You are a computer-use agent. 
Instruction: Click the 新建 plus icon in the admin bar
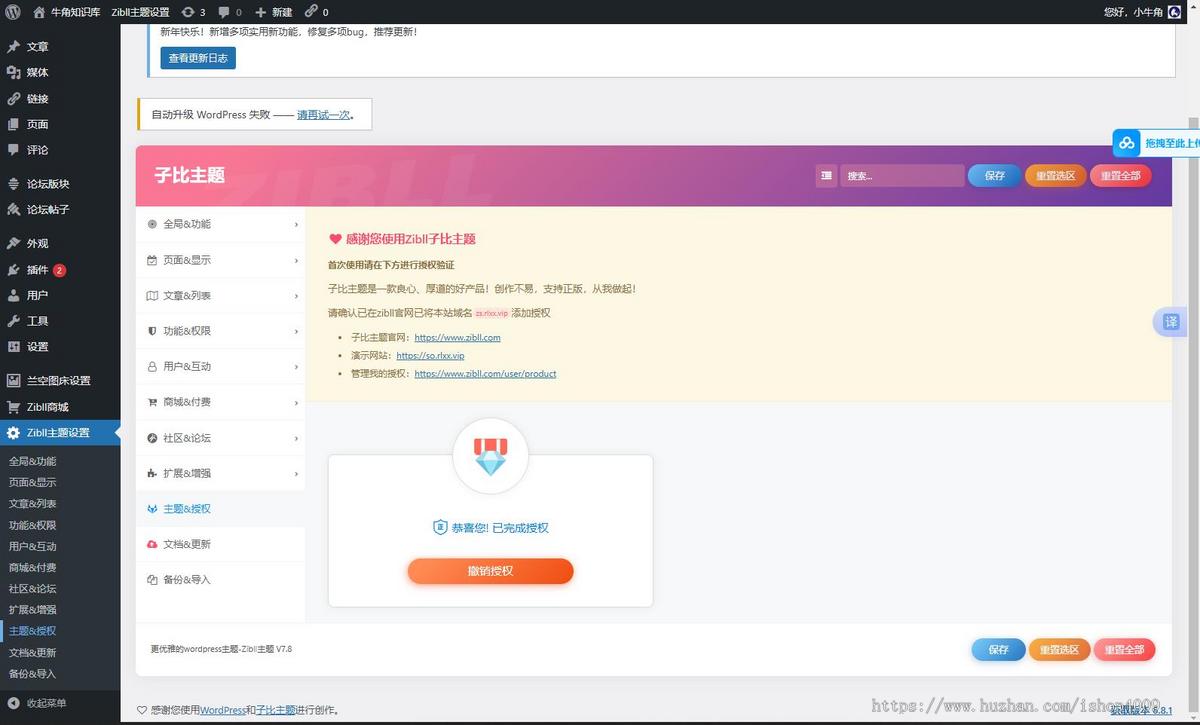[x=261, y=12]
